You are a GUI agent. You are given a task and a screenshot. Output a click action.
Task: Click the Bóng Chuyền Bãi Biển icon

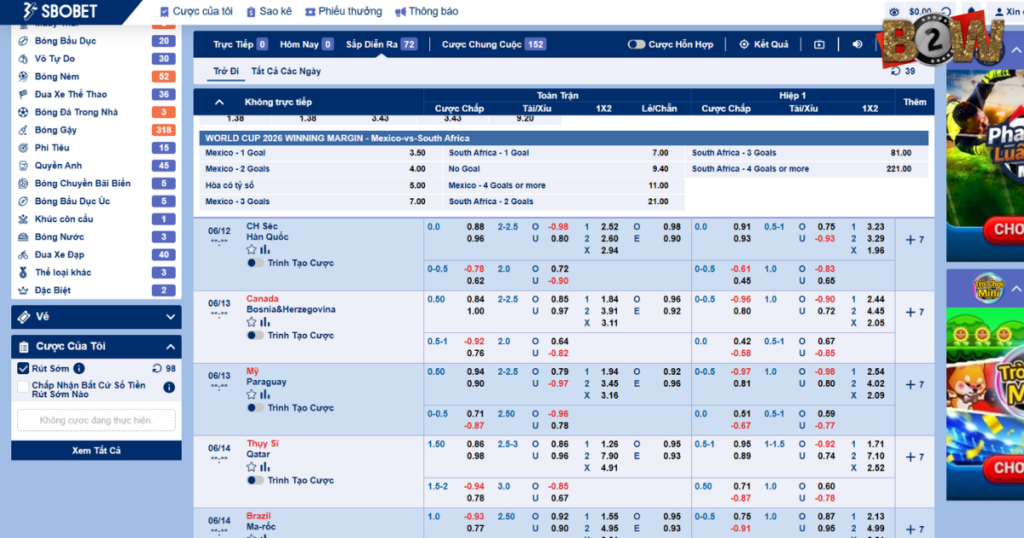(23, 183)
